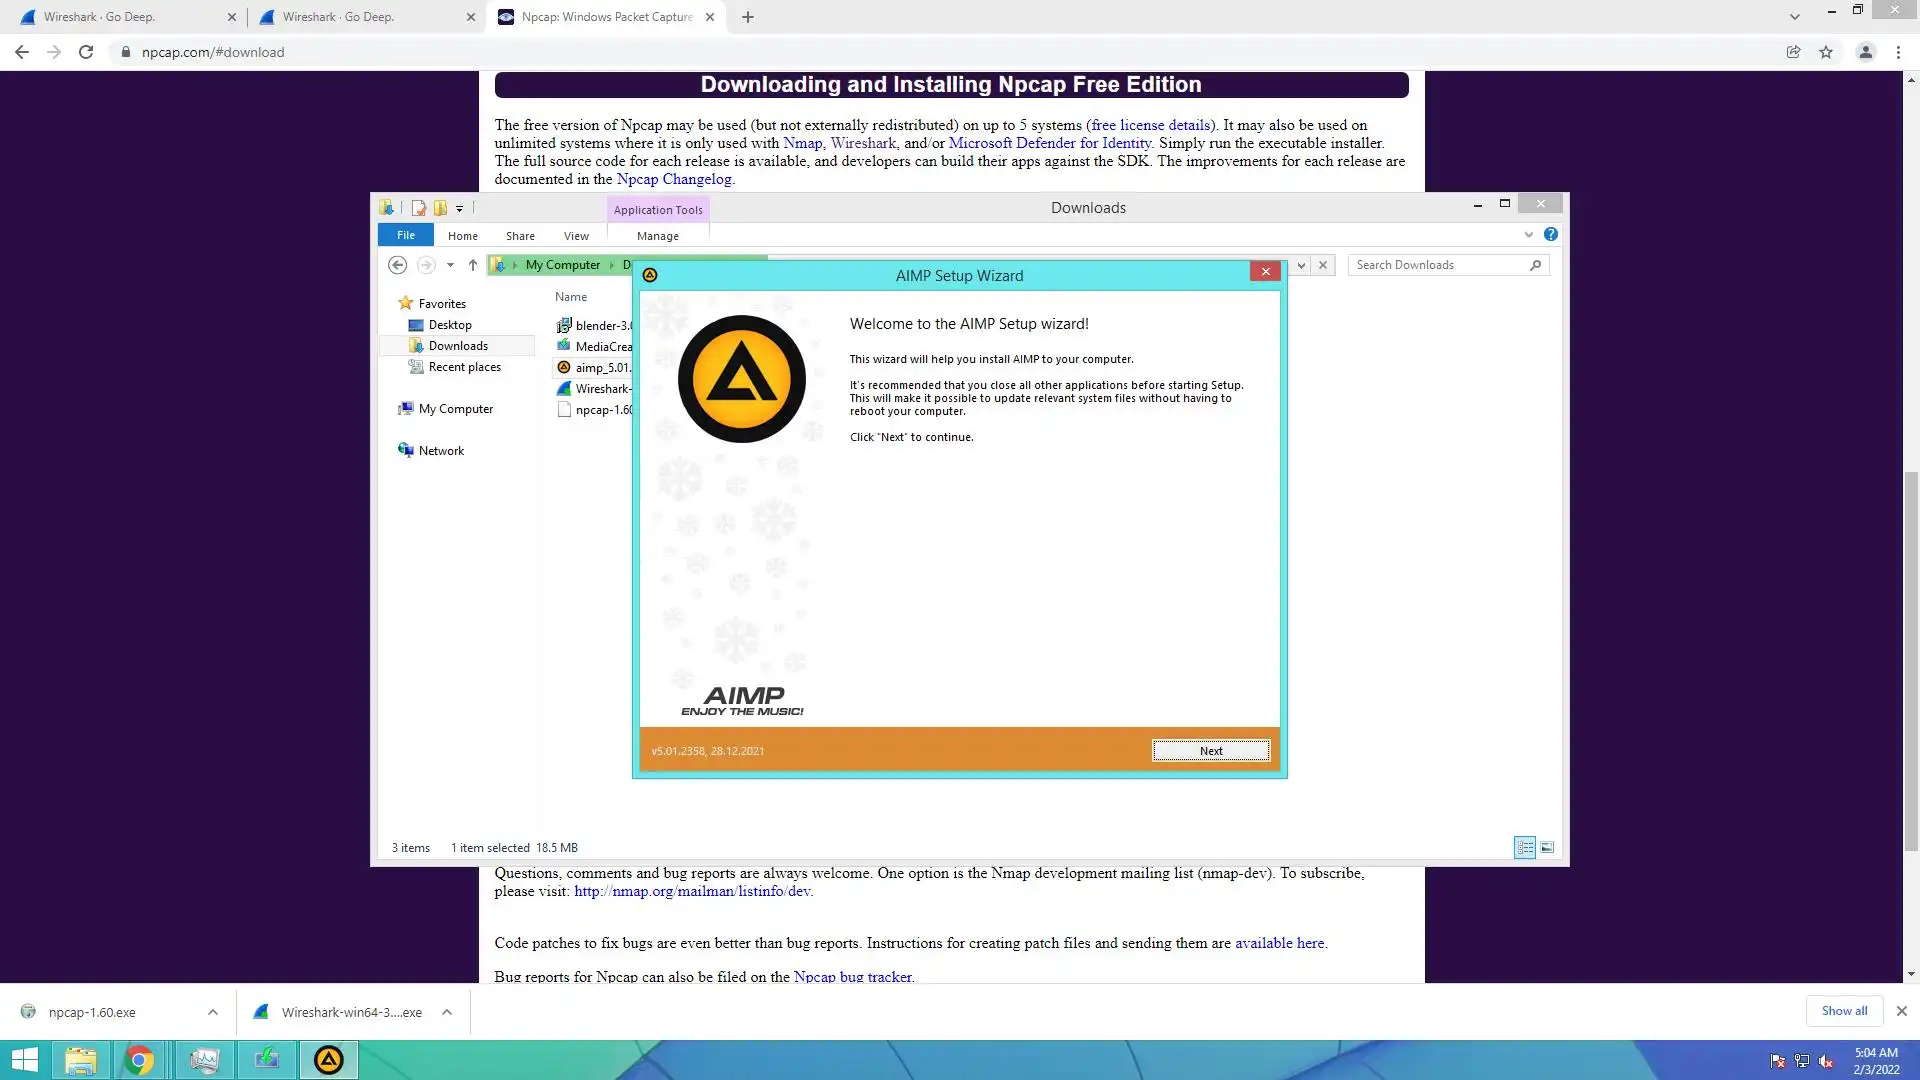Switch to the View ribbon tab

576,236
